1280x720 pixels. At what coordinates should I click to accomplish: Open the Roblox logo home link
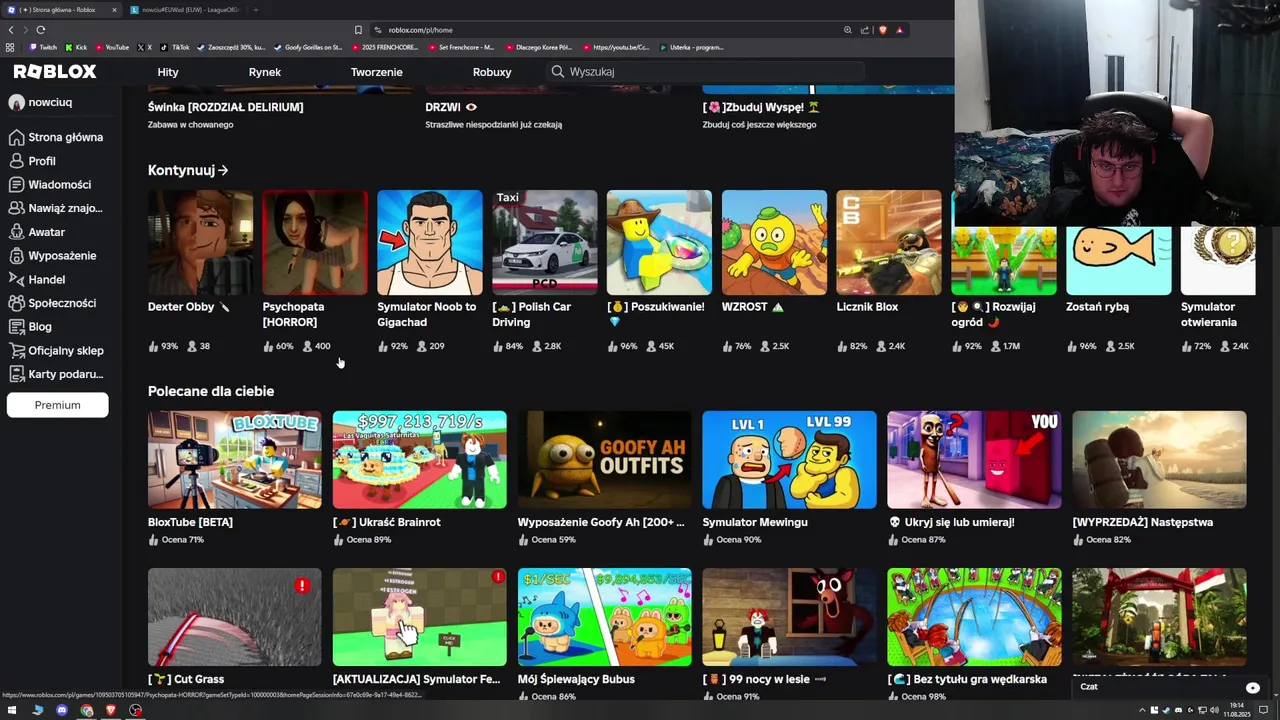coord(55,71)
